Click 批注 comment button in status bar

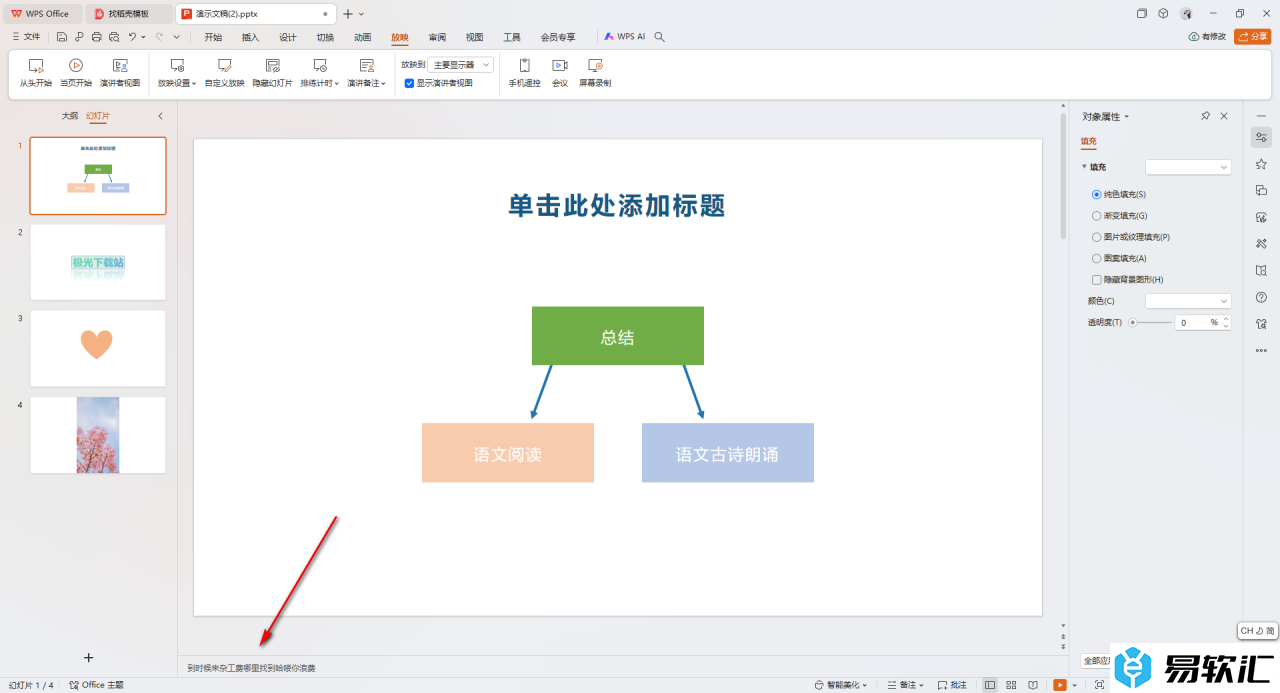951,685
